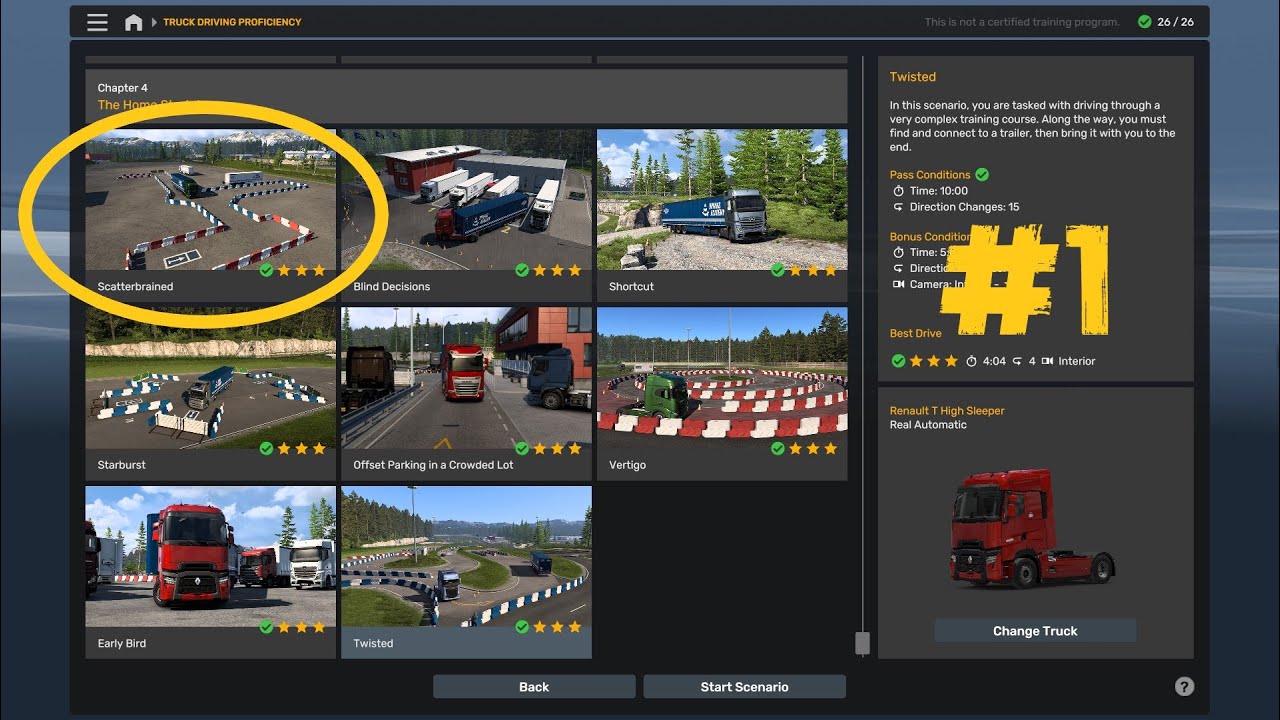Click the Best Drive camera icon next to Interior
Screen dimensions: 1280x720
pyautogui.click(x=1047, y=361)
